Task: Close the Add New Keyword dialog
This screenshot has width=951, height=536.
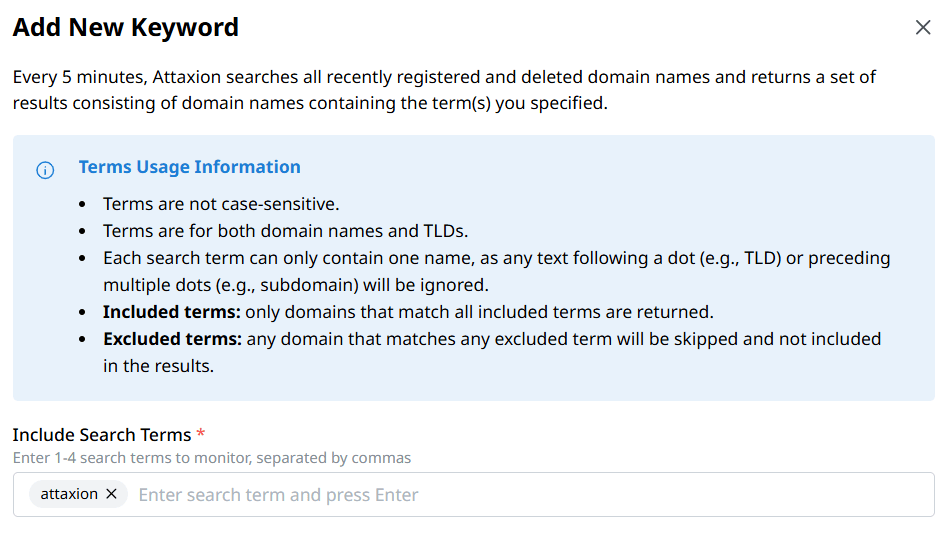Action: coord(923,28)
